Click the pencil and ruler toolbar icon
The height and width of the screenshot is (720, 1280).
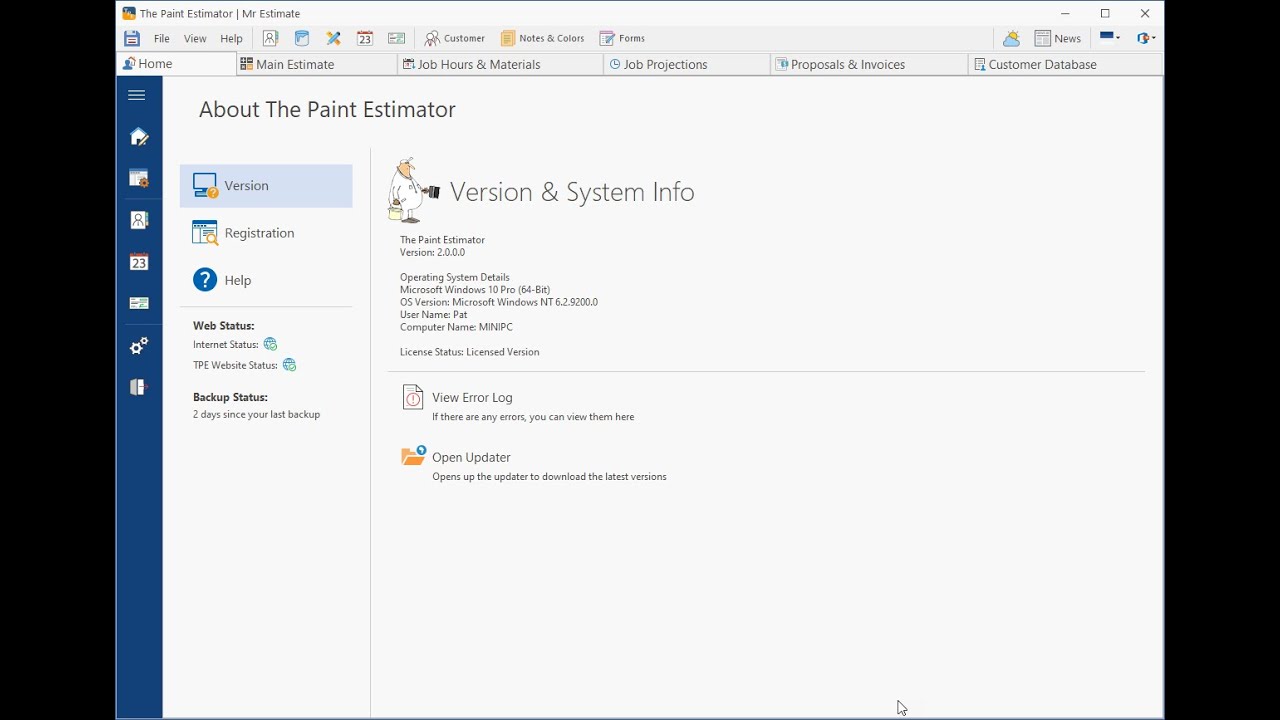click(x=334, y=38)
